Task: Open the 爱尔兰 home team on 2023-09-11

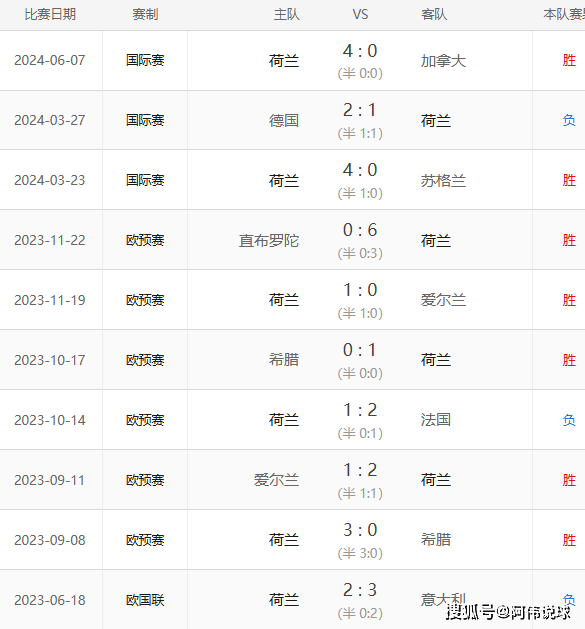Action: (276, 480)
